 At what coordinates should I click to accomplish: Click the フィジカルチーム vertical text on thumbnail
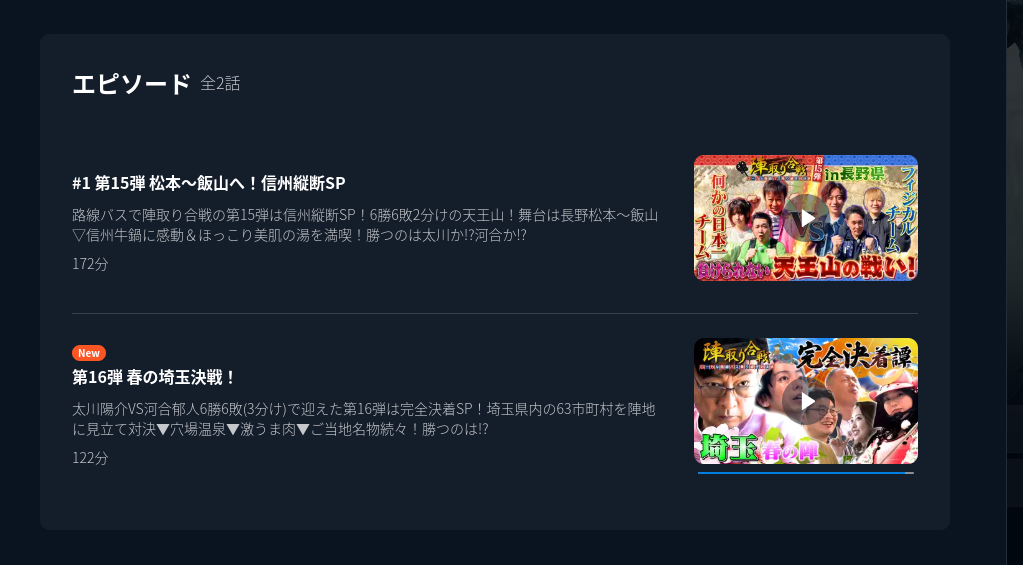click(x=902, y=210)
